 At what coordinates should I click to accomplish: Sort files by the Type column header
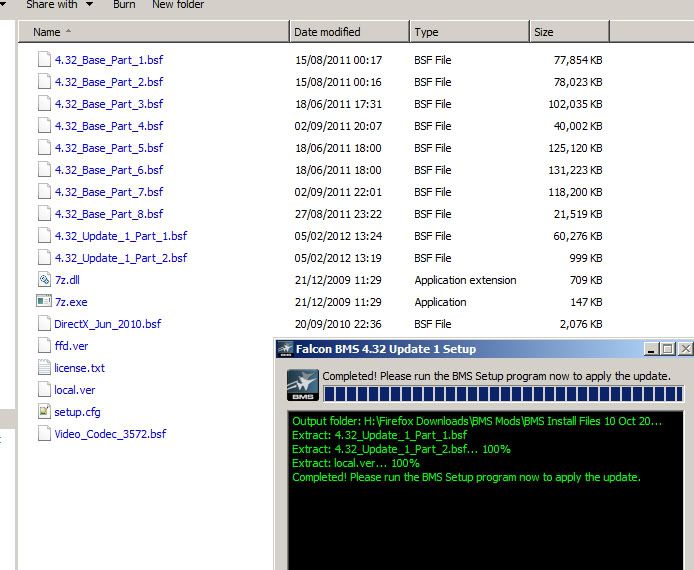470,32
